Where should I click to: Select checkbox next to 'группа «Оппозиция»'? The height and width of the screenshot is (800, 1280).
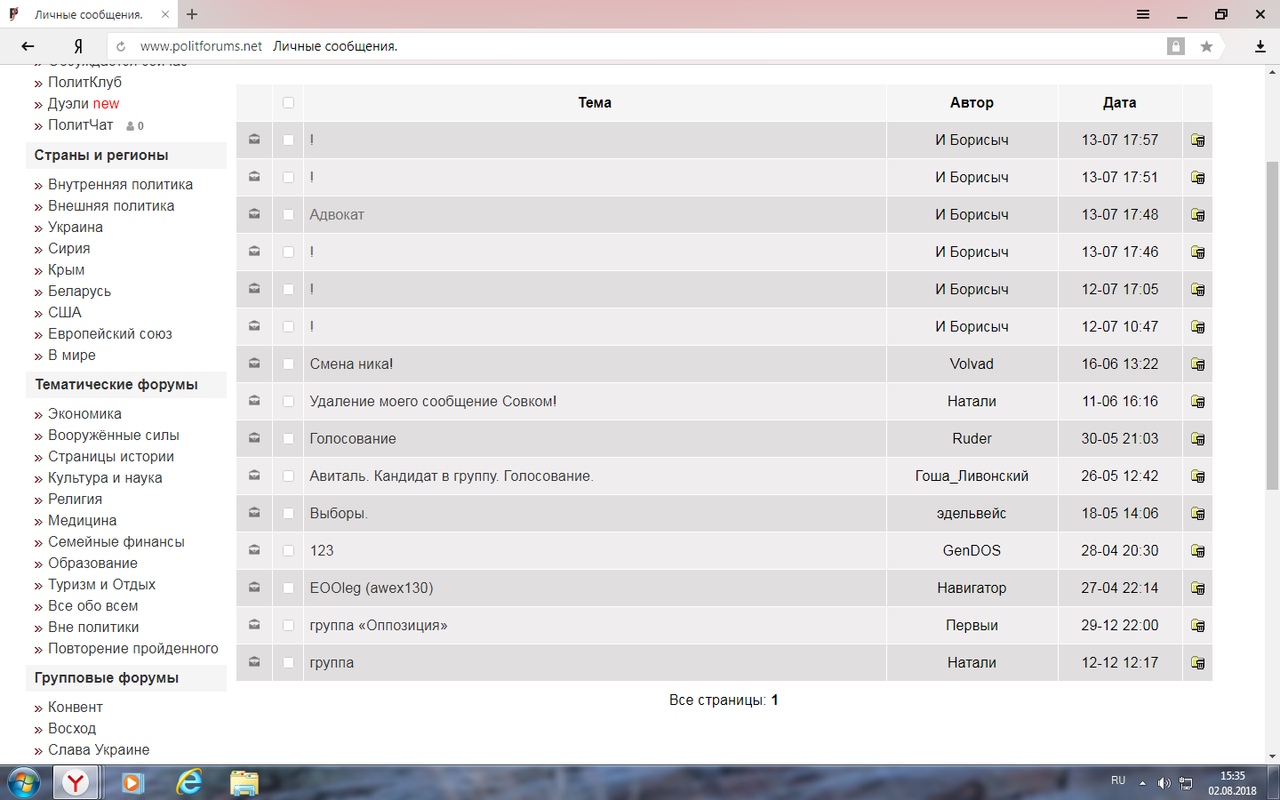(288, 625)
